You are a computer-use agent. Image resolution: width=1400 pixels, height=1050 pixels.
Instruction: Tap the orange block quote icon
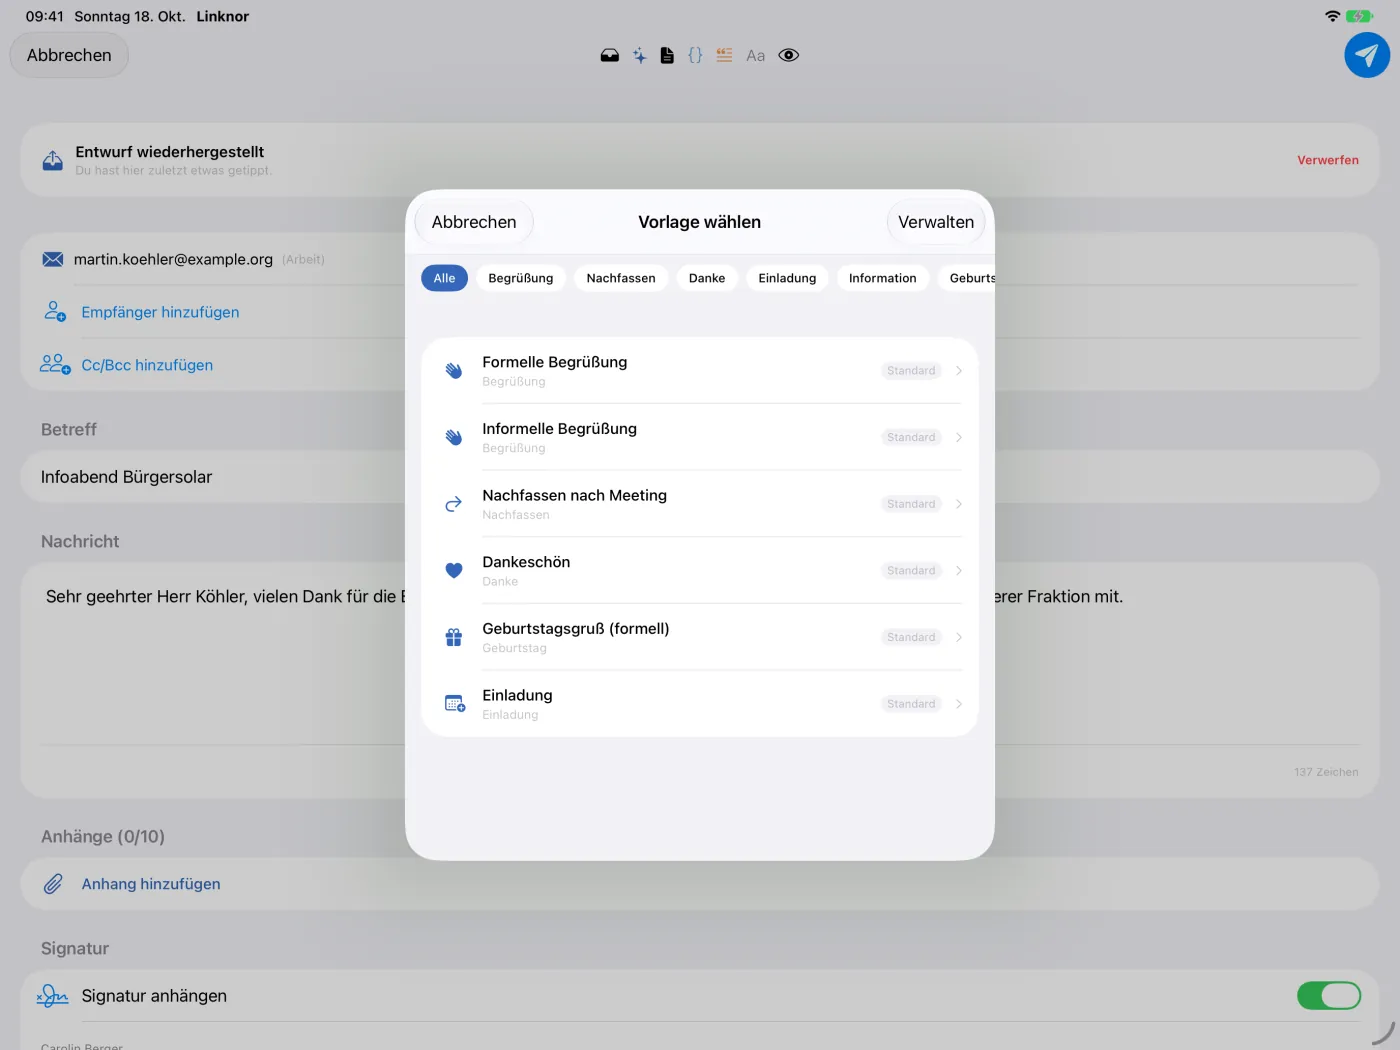724,56
